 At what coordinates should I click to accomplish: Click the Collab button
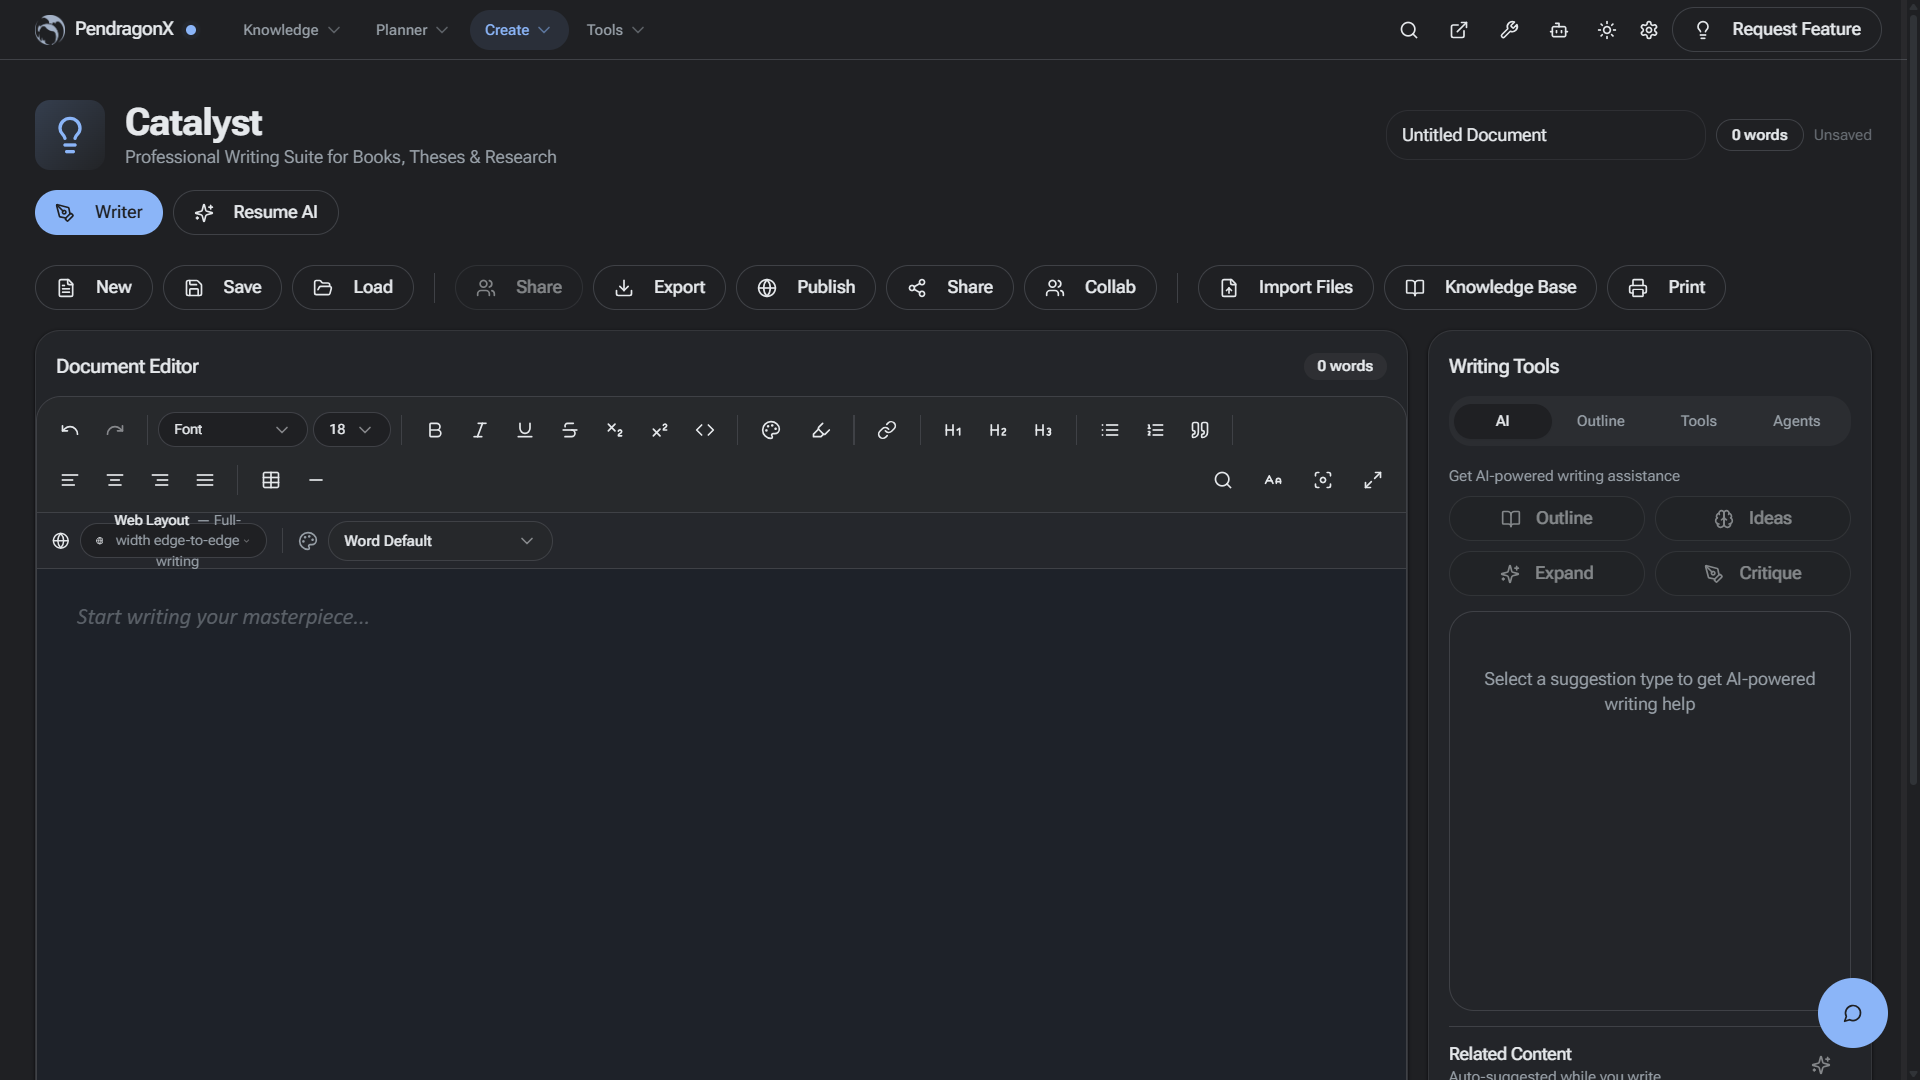1090,288
